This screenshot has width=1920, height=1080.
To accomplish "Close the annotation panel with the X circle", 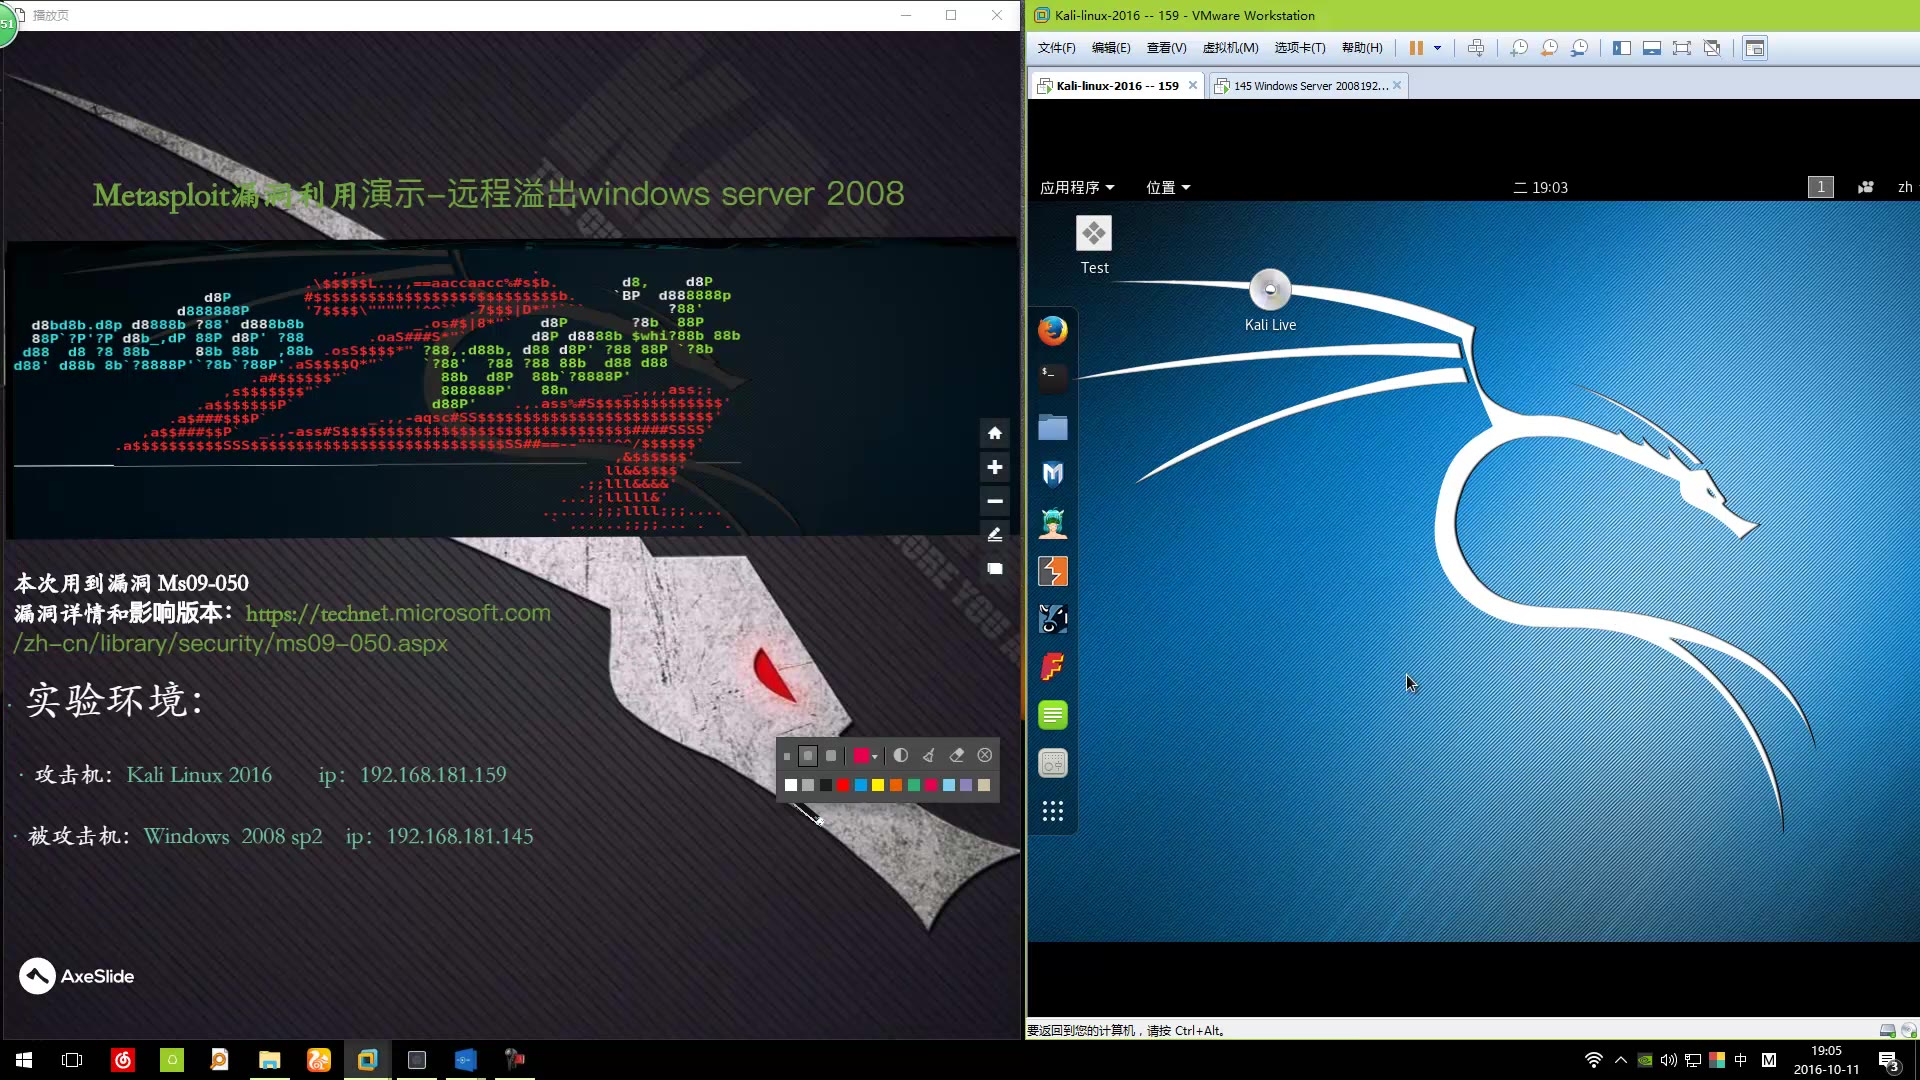I will 984,755.
